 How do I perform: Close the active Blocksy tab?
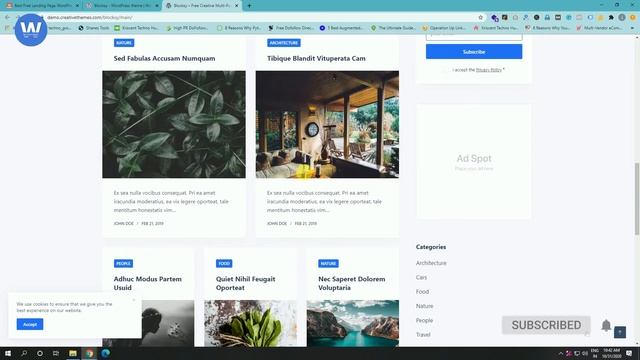236,6
